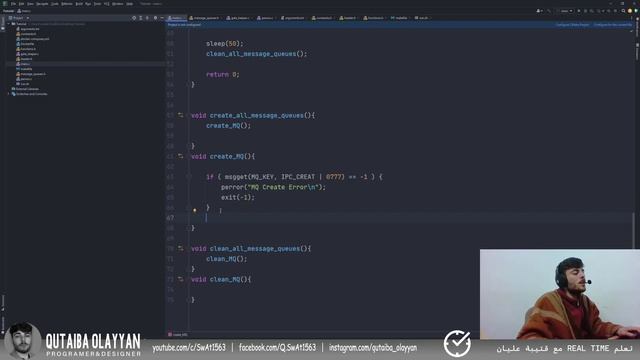Click the locate opened file target icon
The image size is (640, 360).
(x=134, y=18)
